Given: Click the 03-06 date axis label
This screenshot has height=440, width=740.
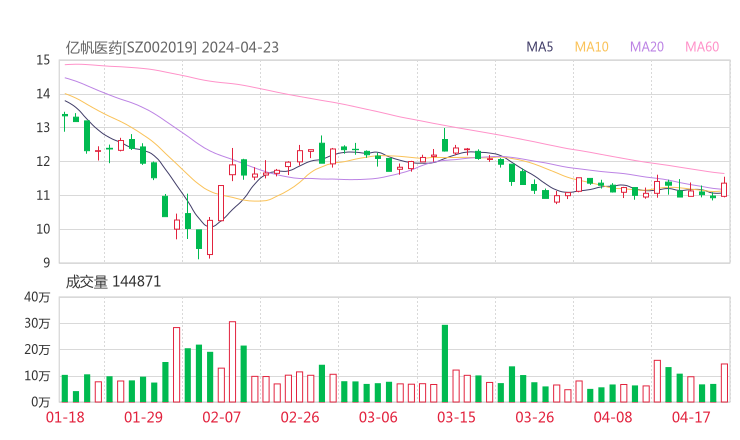Looking at the screenshot, I should [378, 417].
